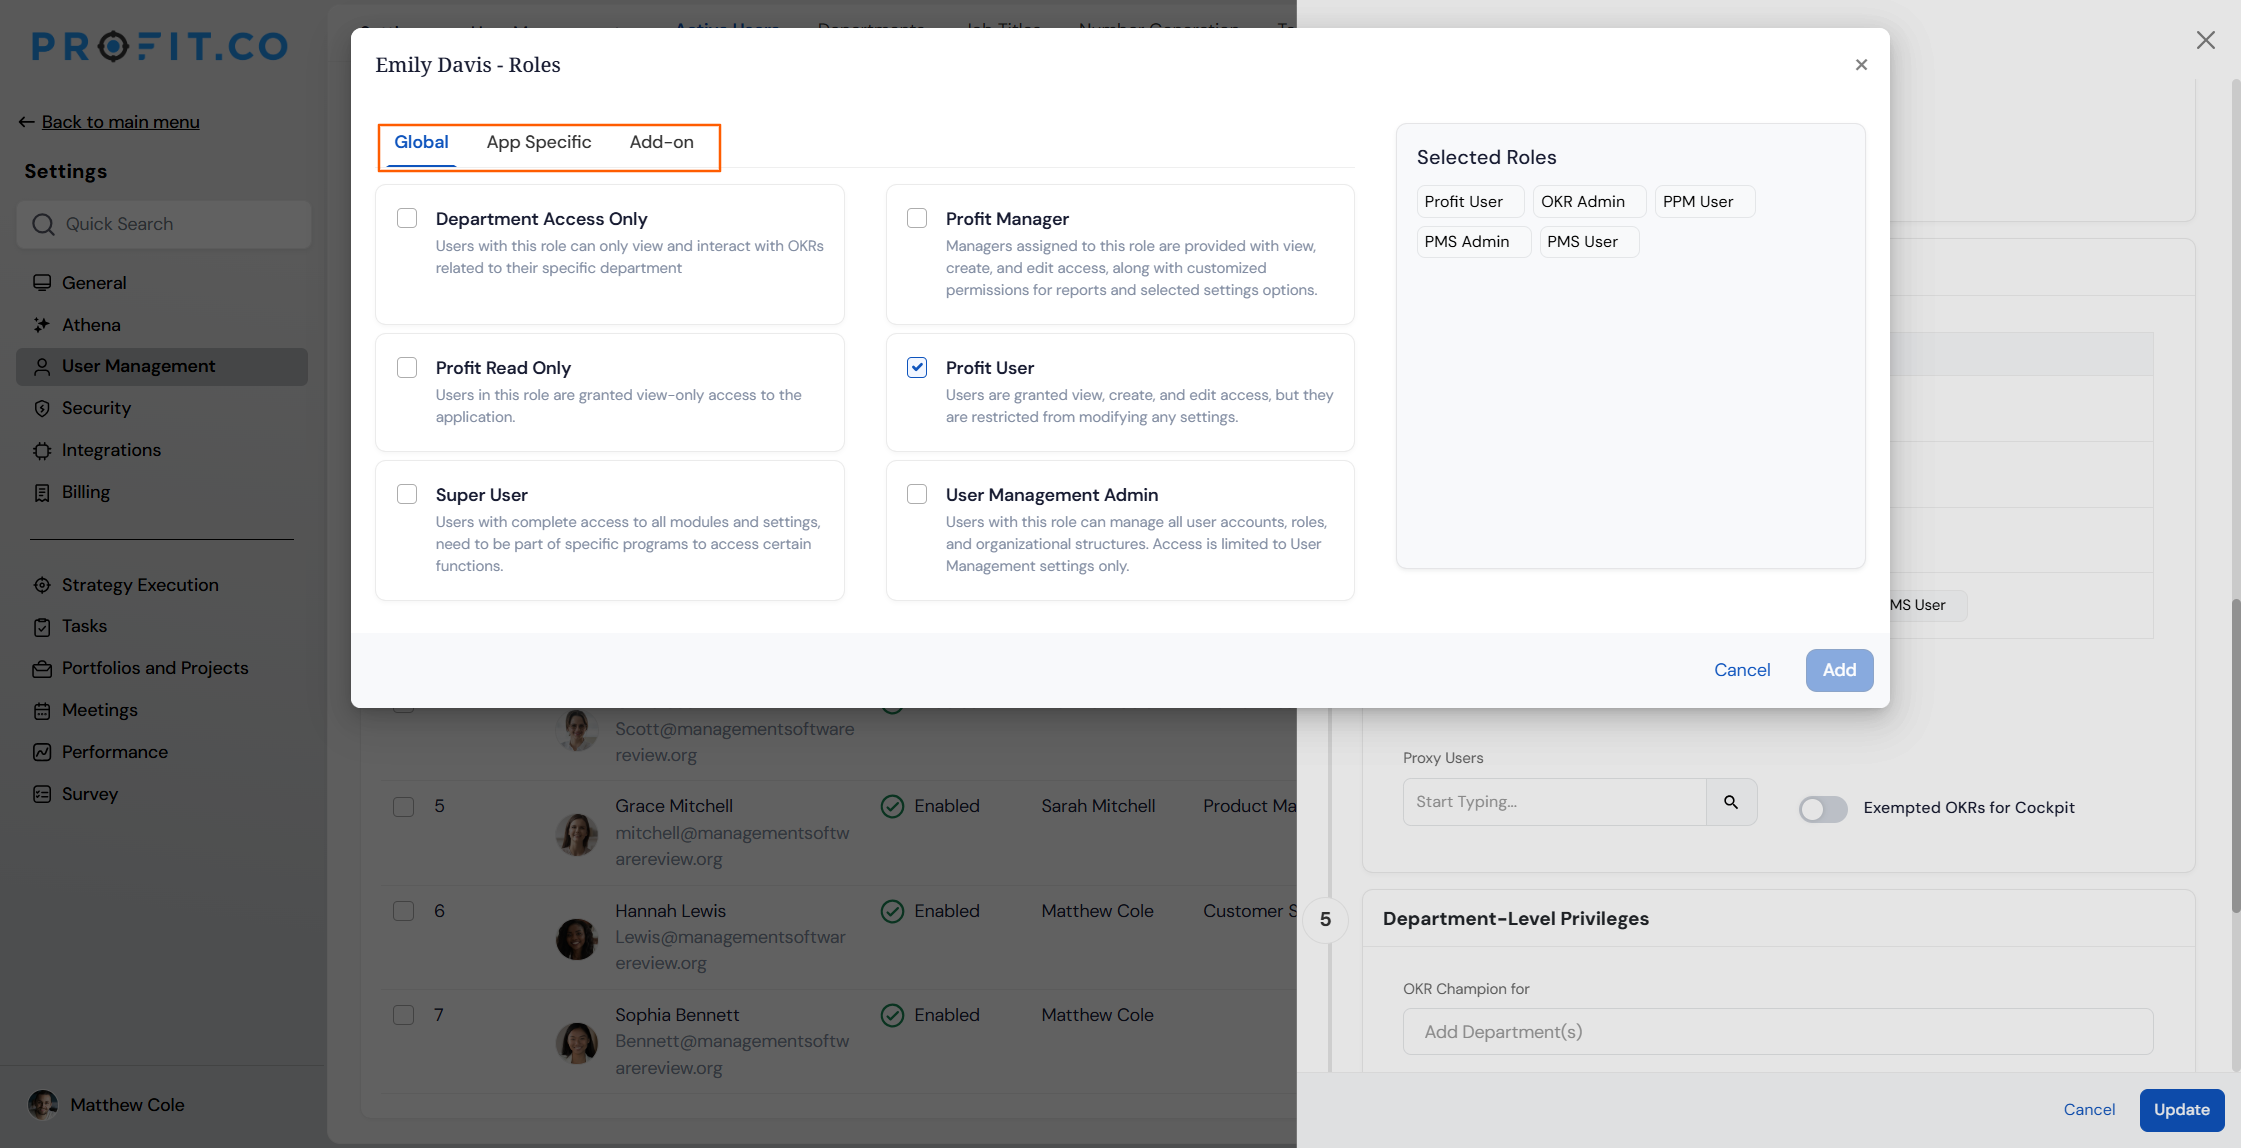Select row 5 Grace Mitchell checkbox

click(x=404, y=807)
